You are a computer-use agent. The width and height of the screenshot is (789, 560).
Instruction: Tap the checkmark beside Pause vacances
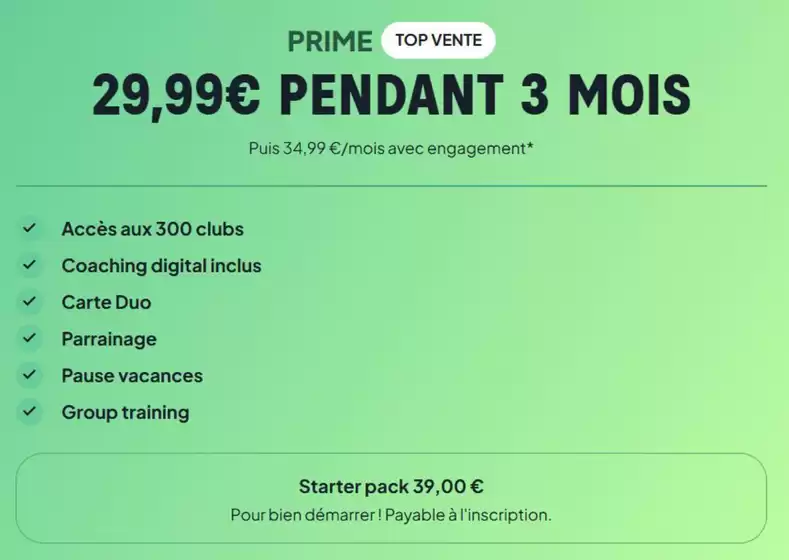(29, 376)
